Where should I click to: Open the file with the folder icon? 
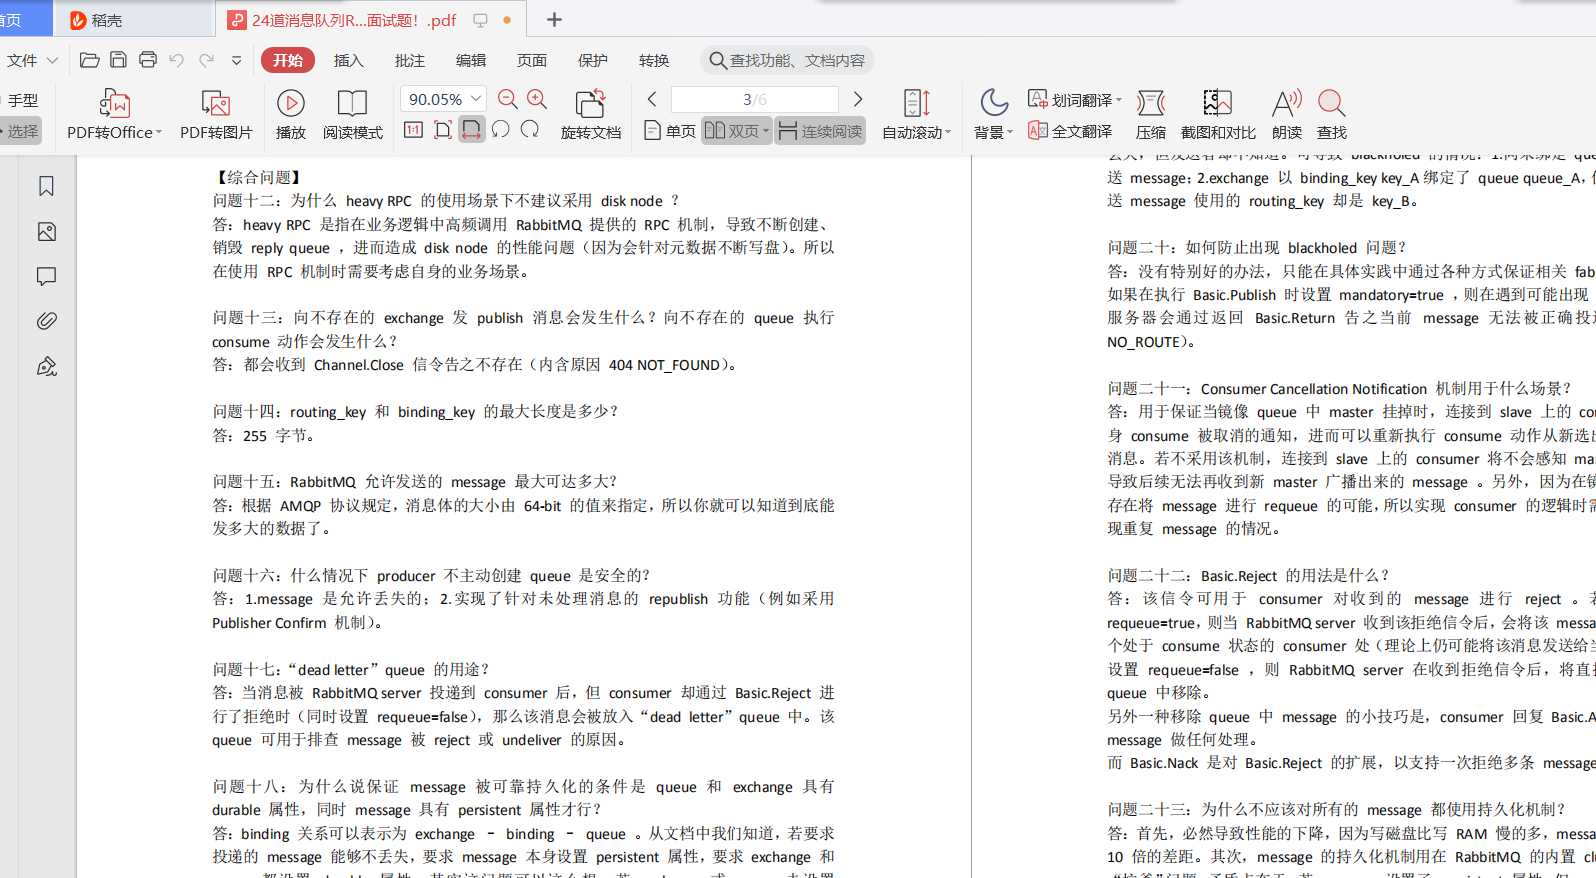(89, 60)
